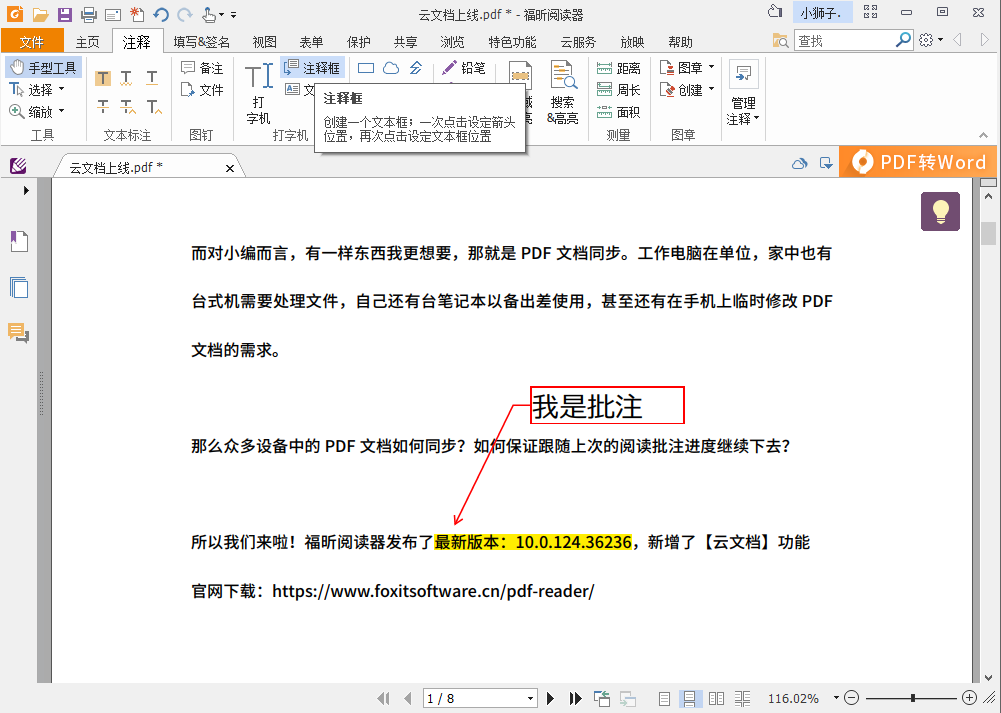Select the polyline drawing tool

click(x=416, y=68)
